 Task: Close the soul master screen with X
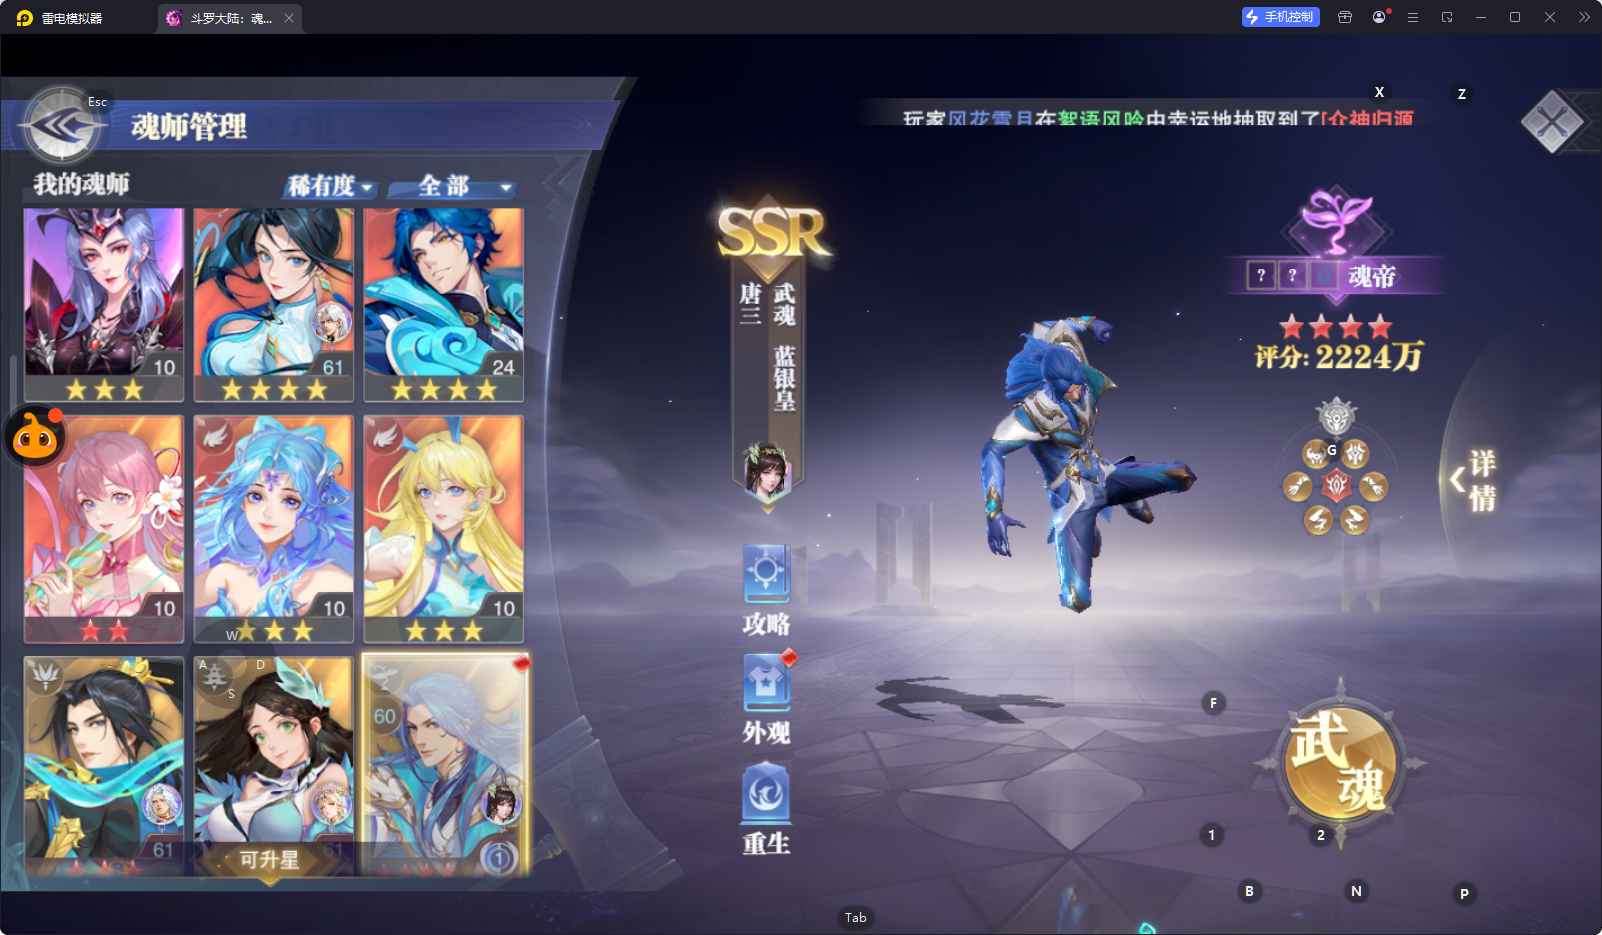pyautogui.click(x=1552, y=123)
